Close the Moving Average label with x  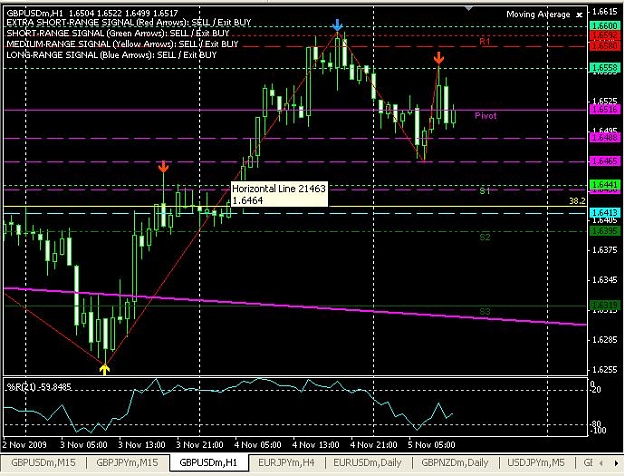click(x=579, y=15)
